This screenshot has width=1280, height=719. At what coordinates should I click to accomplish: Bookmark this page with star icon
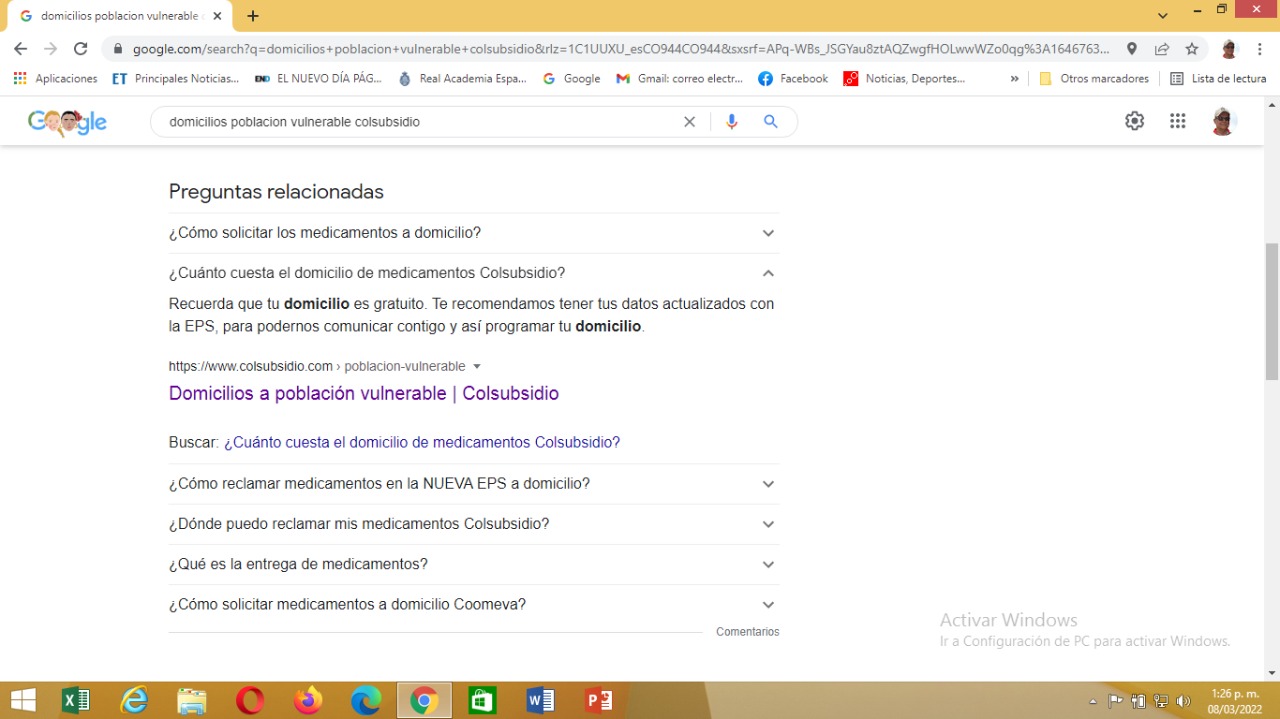1192,49
